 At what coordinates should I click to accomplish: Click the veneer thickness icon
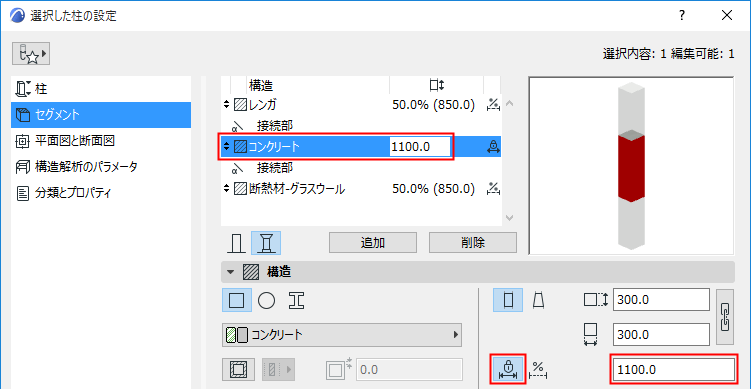pyautogui.click(x=339, y=369)
